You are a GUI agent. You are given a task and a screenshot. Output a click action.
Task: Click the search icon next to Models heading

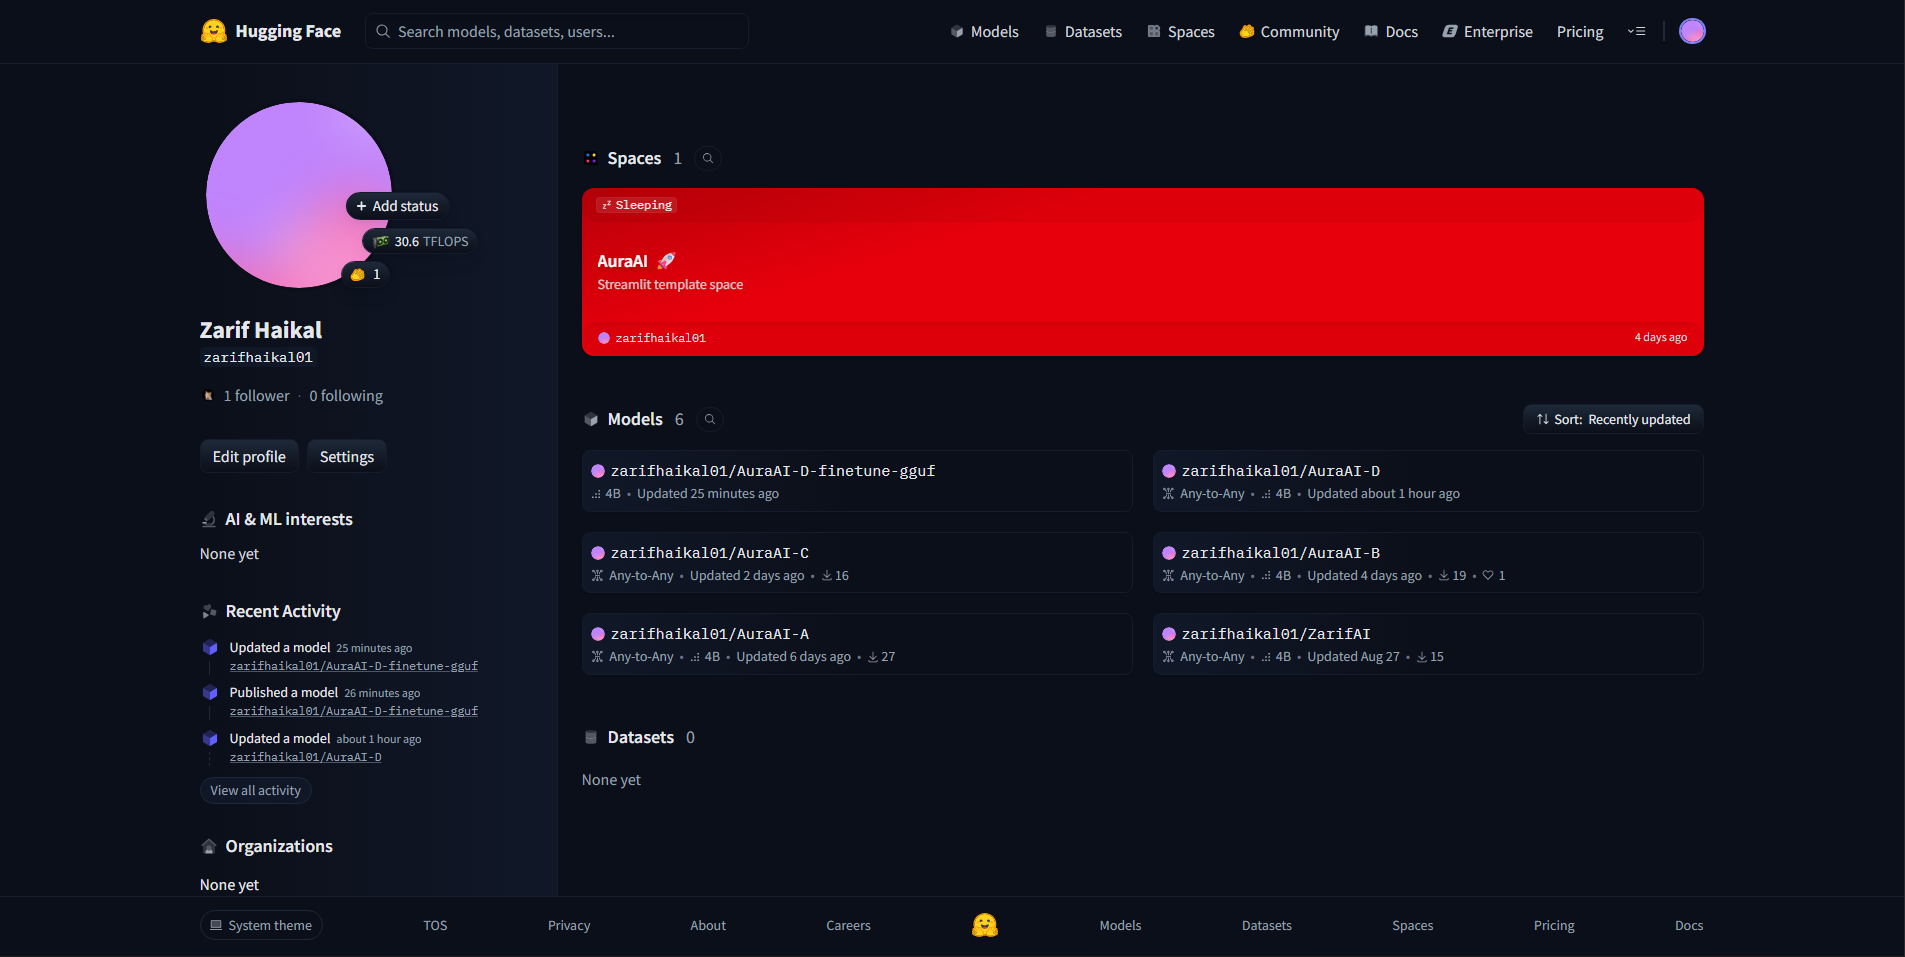(x=710, y=419)
